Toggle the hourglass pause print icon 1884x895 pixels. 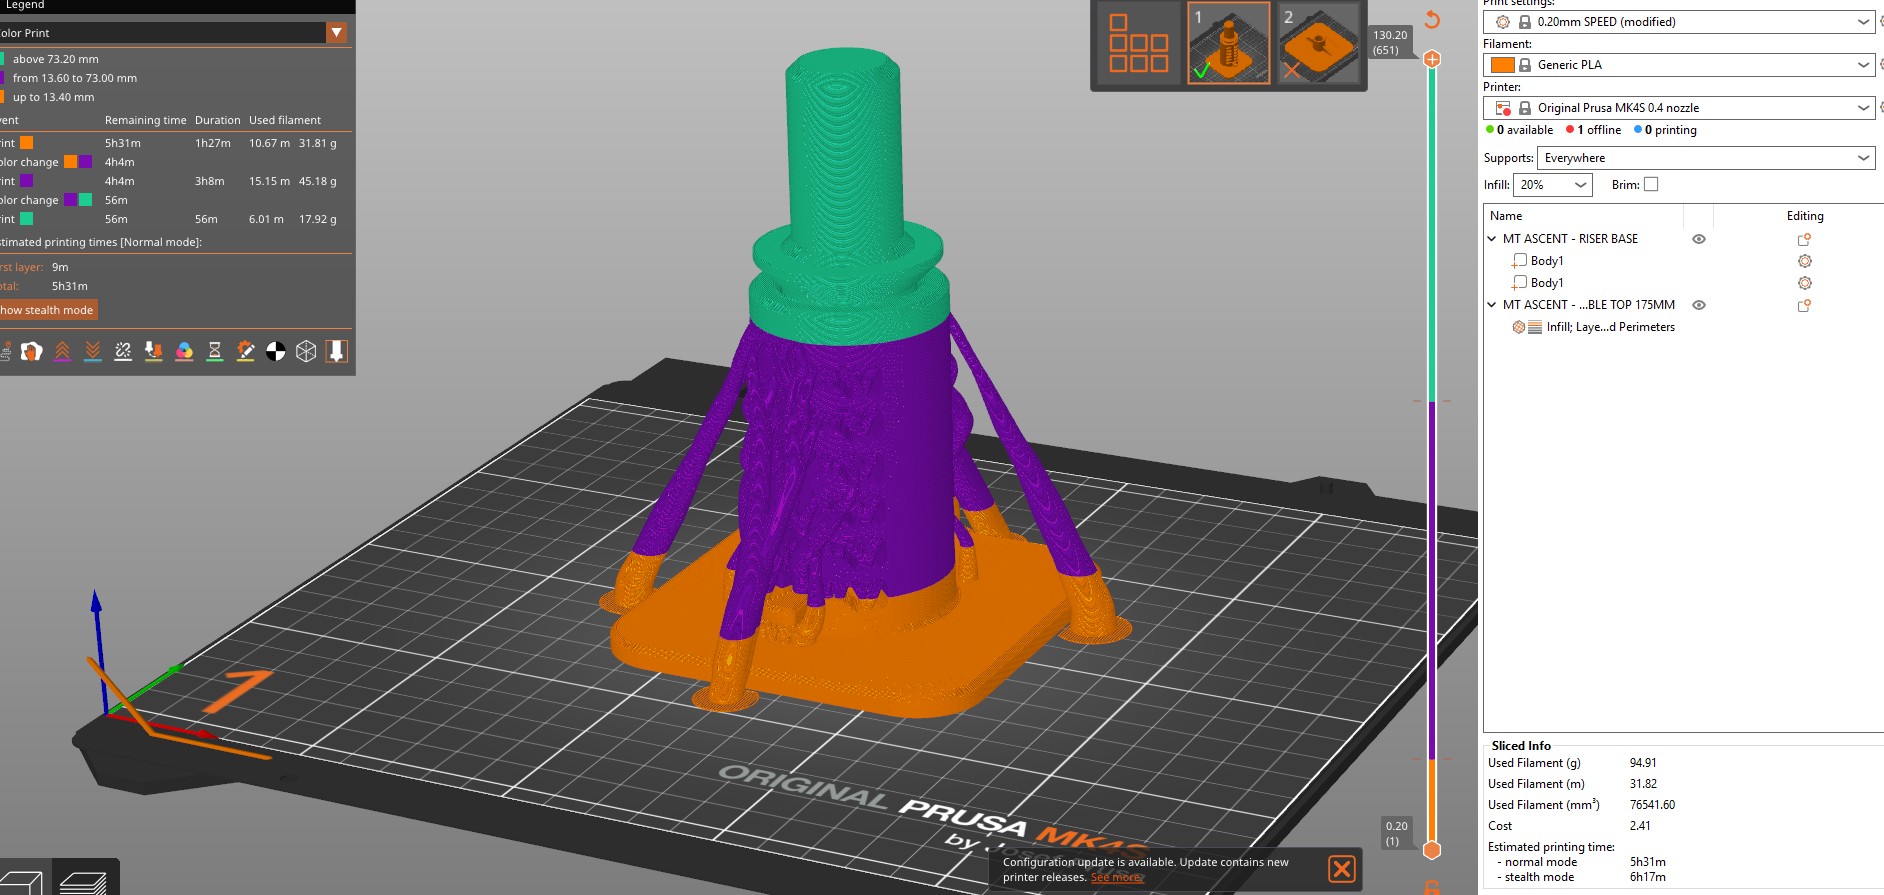[214, 351]
